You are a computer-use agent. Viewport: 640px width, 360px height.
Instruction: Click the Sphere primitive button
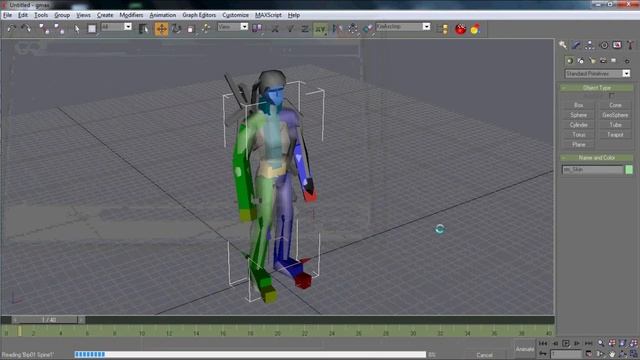pos(578,115)
